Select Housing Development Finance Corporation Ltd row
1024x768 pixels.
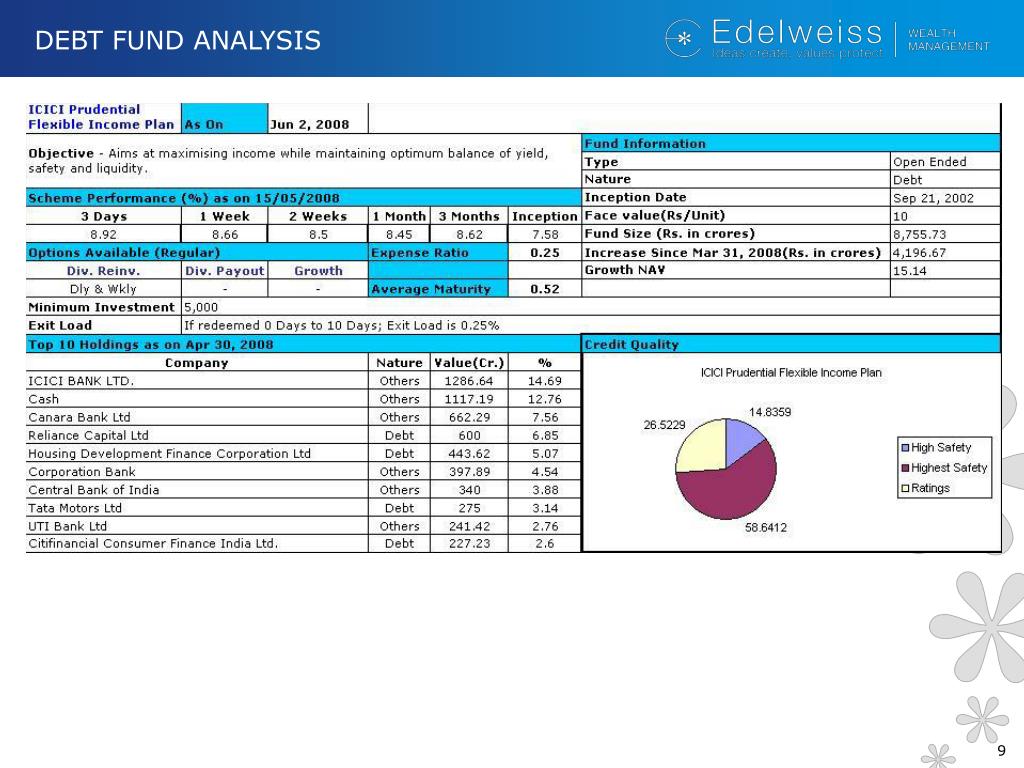303,453
